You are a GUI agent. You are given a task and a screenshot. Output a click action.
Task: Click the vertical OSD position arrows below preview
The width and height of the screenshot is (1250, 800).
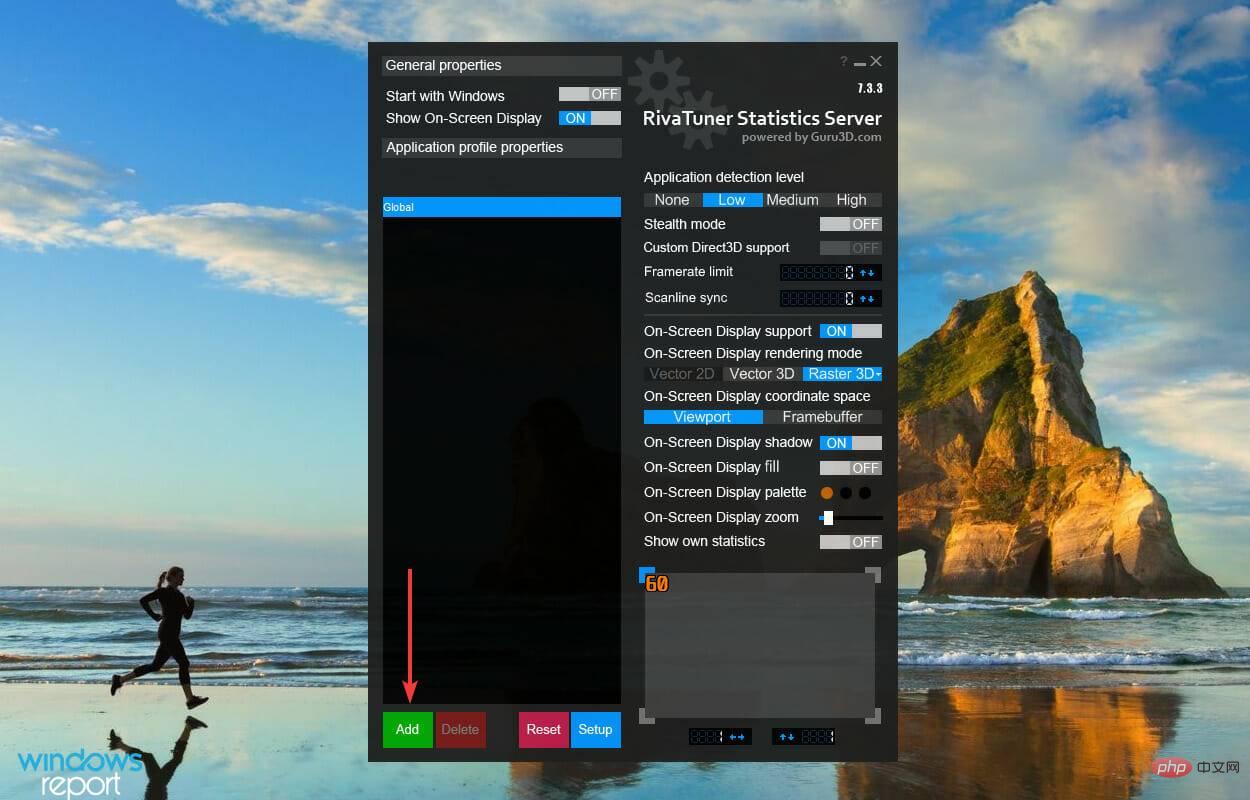point(787,737)
